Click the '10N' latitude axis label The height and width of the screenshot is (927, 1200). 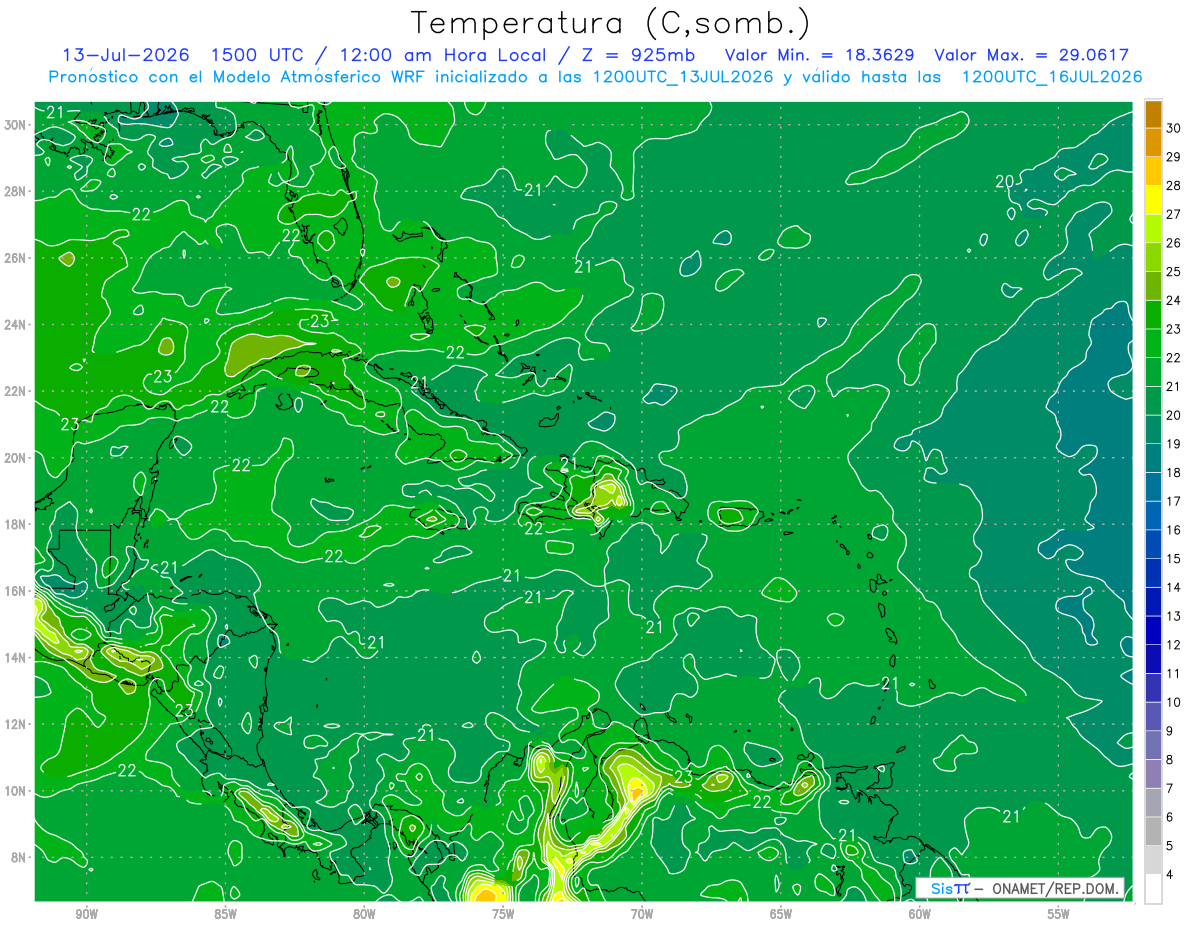[x=16, y=791]
